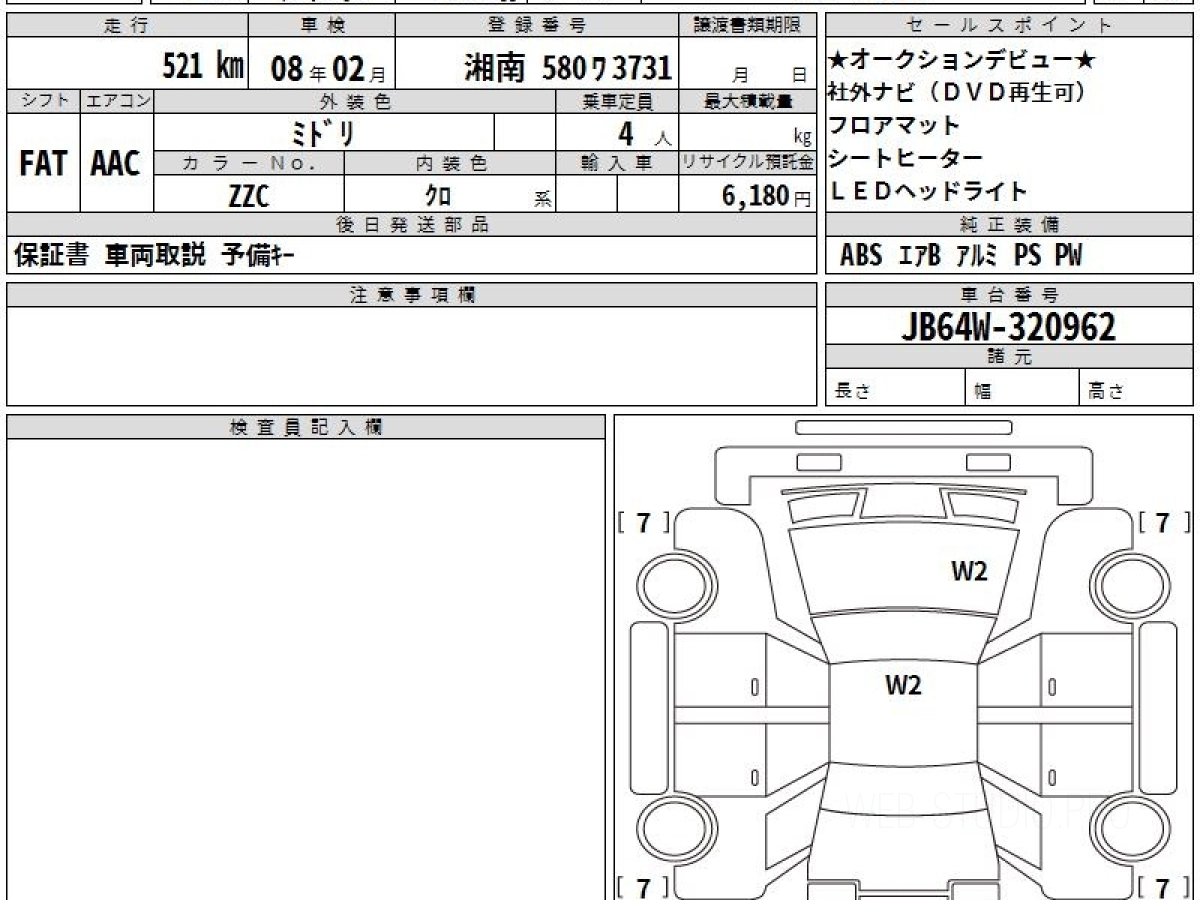The image size is (1200, 900).
Task: Select interior color クロ
Action: (438, 195)
